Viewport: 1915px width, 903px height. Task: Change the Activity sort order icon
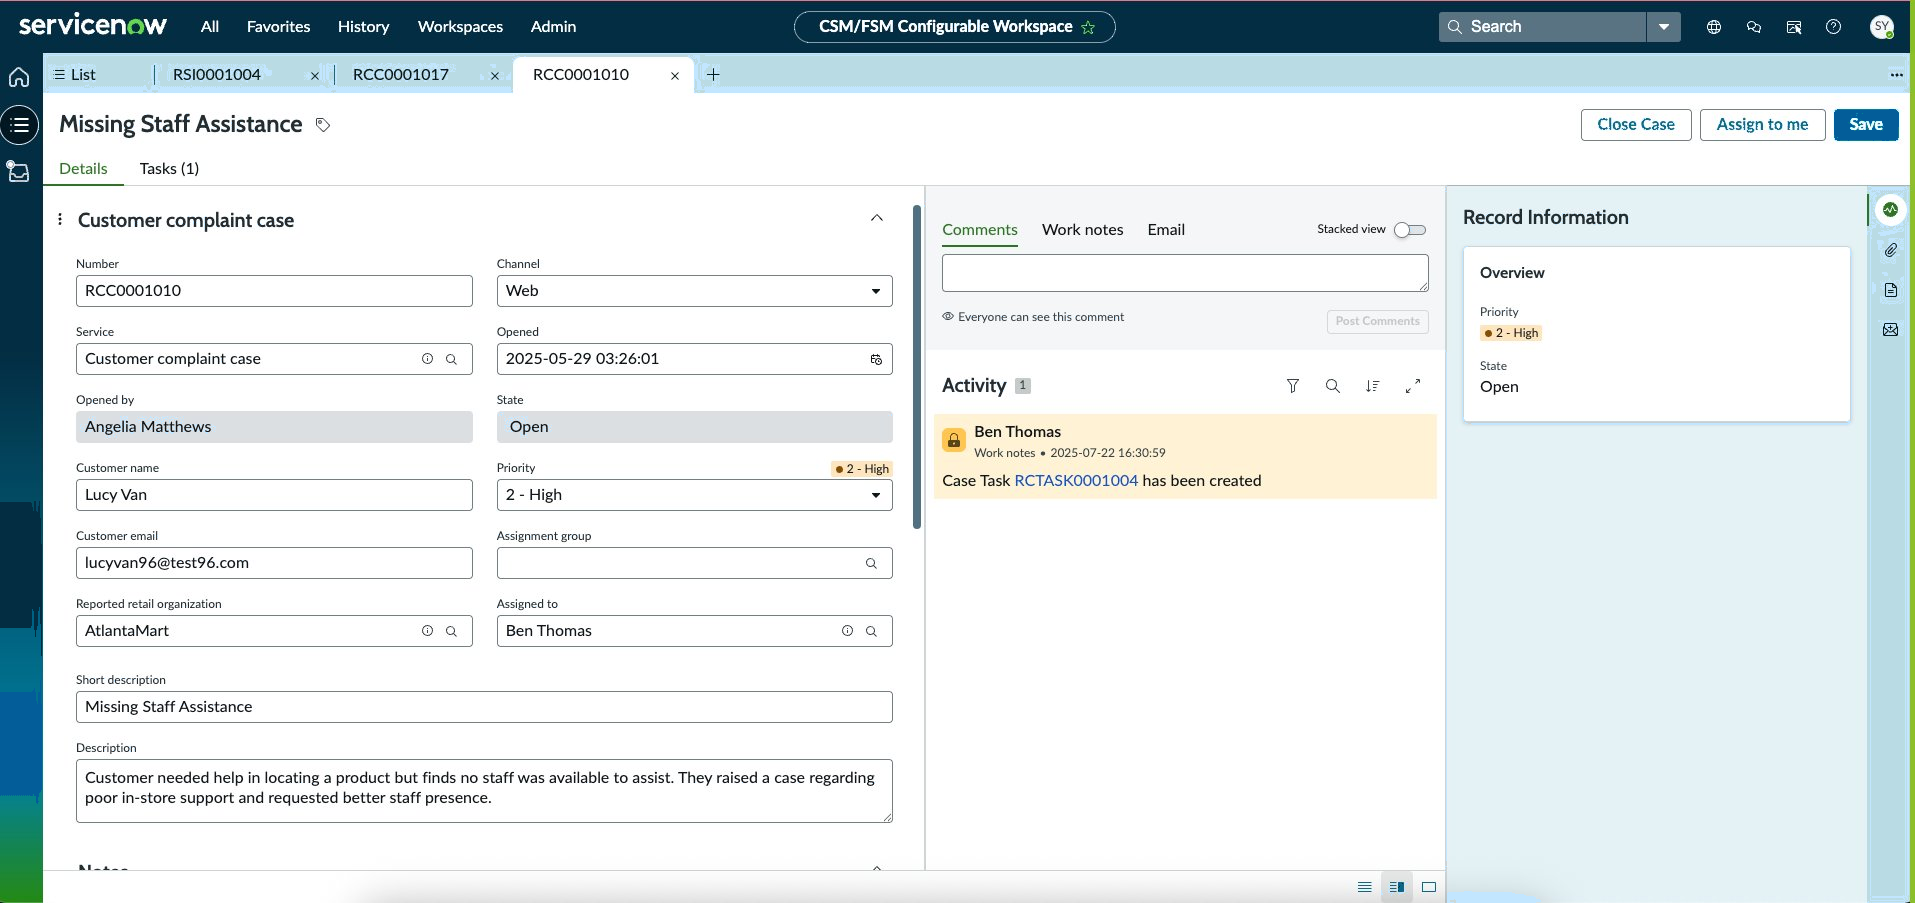pos(1373,386)
